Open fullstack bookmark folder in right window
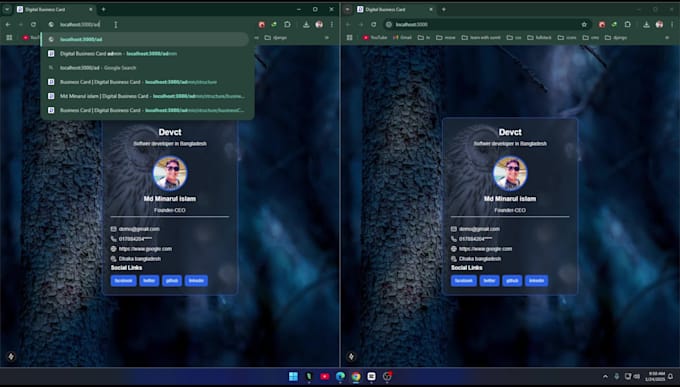This screenshot has width=680, height=387. (x=539, y=38)
